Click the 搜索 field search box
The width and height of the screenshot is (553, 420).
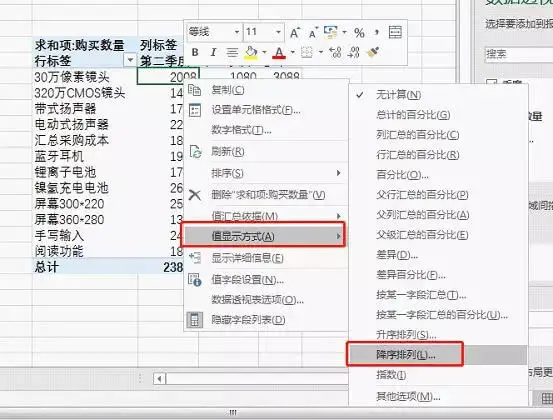pyautogui.click(x=519, y=54)
